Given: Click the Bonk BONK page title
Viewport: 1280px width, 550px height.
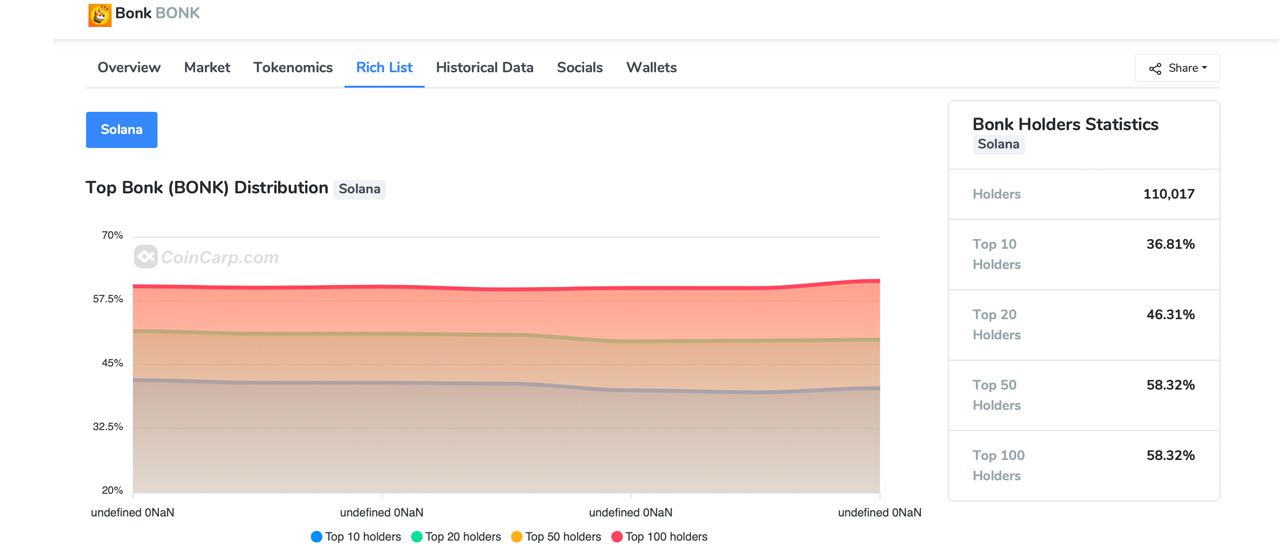Looking at the screenshot, I should 157,13.
